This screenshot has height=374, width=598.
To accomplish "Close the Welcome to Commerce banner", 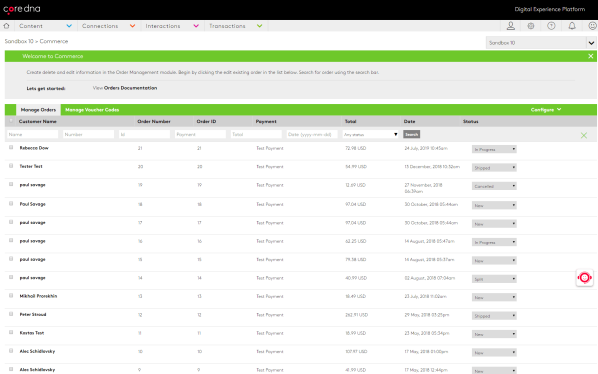I will pos(590,56).
